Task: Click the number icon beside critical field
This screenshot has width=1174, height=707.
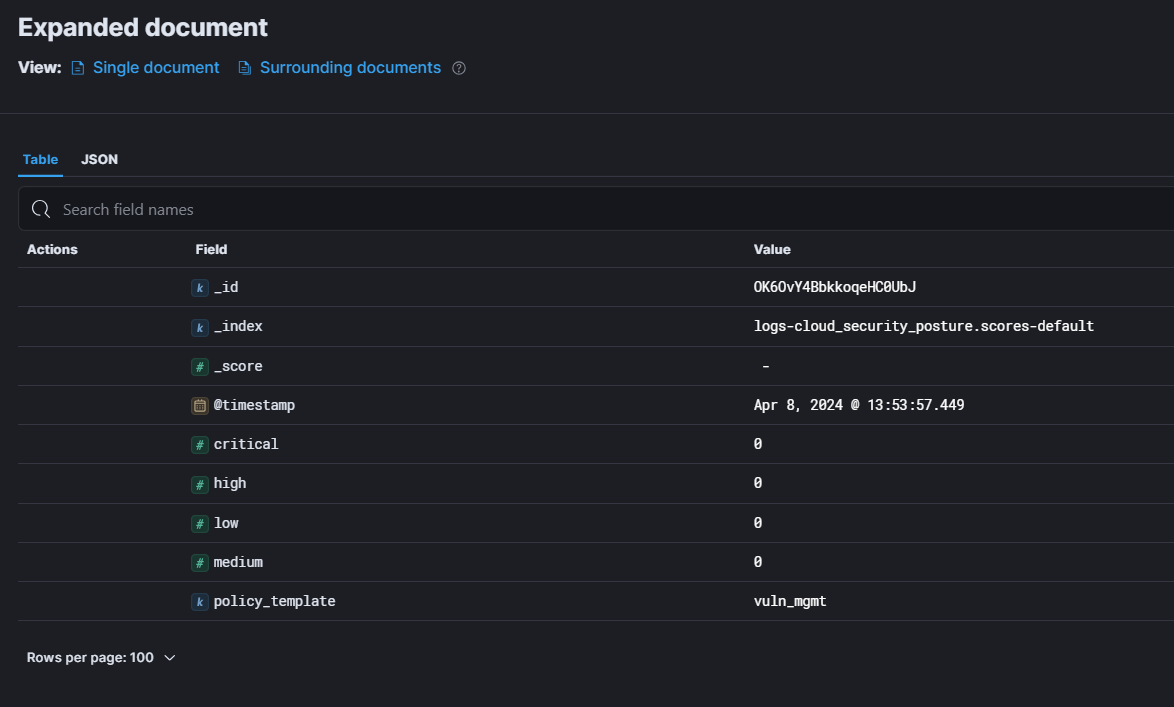Action: (200, 444)
